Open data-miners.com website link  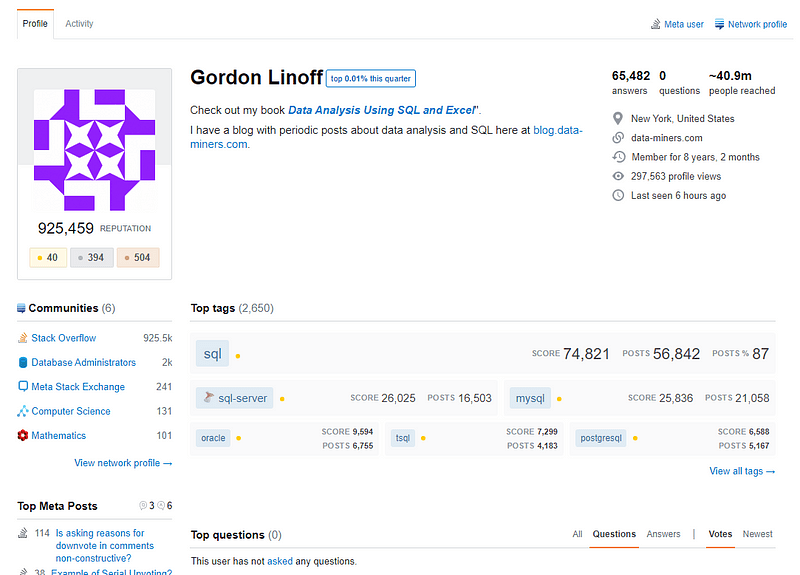point(666,138)
